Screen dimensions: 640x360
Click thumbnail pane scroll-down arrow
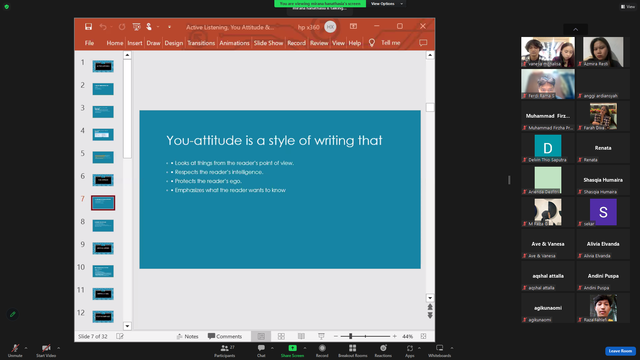pyautogui.click(x=127, y=326)
